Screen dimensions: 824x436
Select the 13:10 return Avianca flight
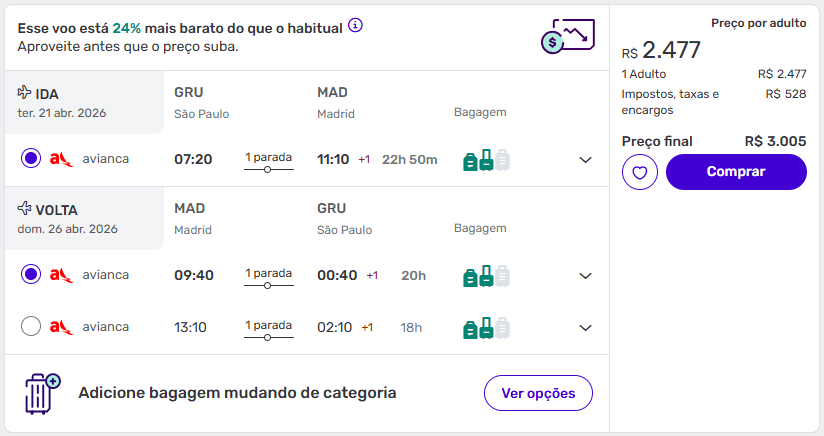pyautogui.click(x=31, y=326)
